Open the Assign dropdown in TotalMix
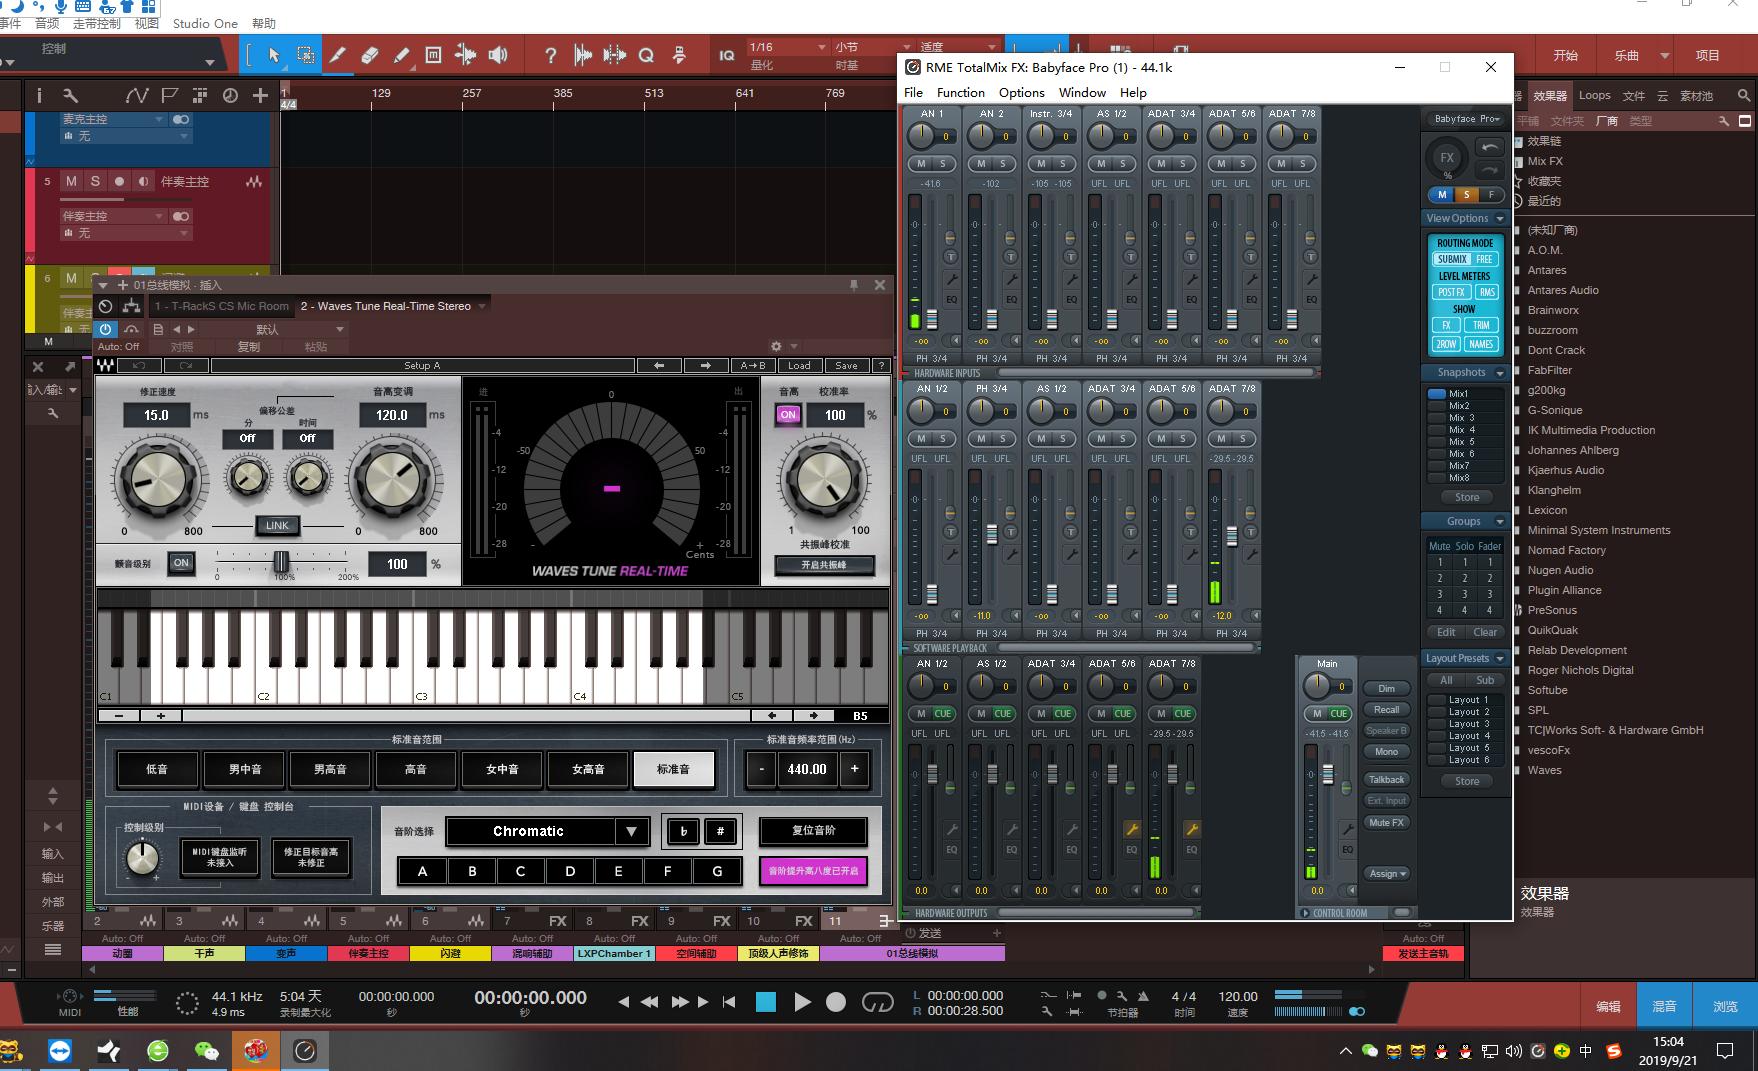 [1386, 873]
